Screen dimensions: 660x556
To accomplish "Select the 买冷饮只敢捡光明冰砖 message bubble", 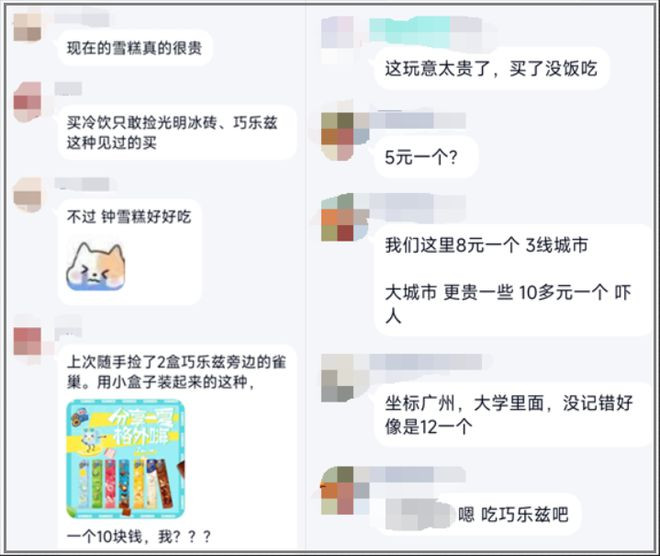I will tap(177, 133).
